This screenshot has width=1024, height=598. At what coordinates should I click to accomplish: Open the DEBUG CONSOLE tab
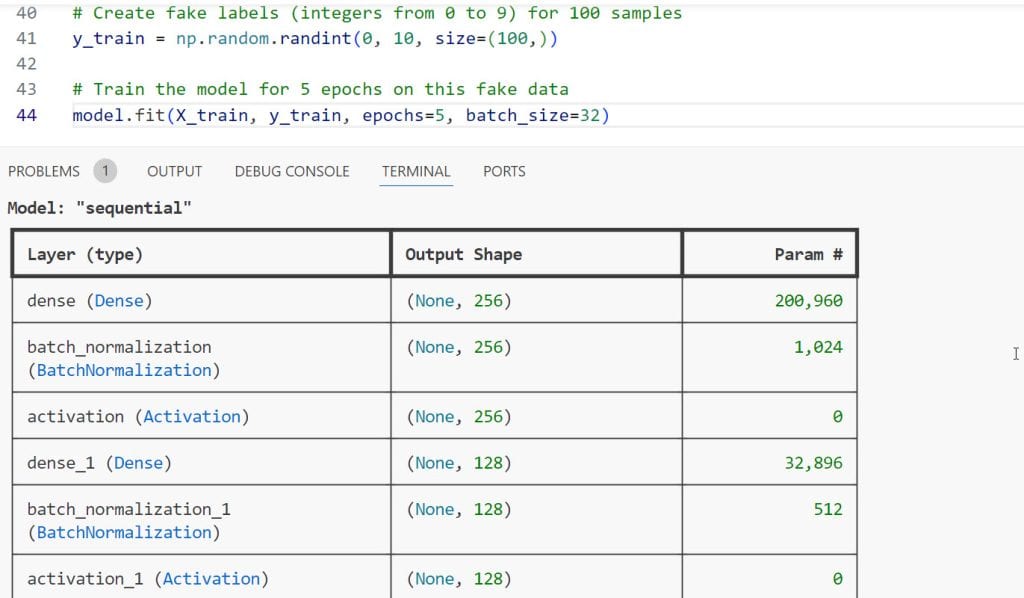point(292,171)
